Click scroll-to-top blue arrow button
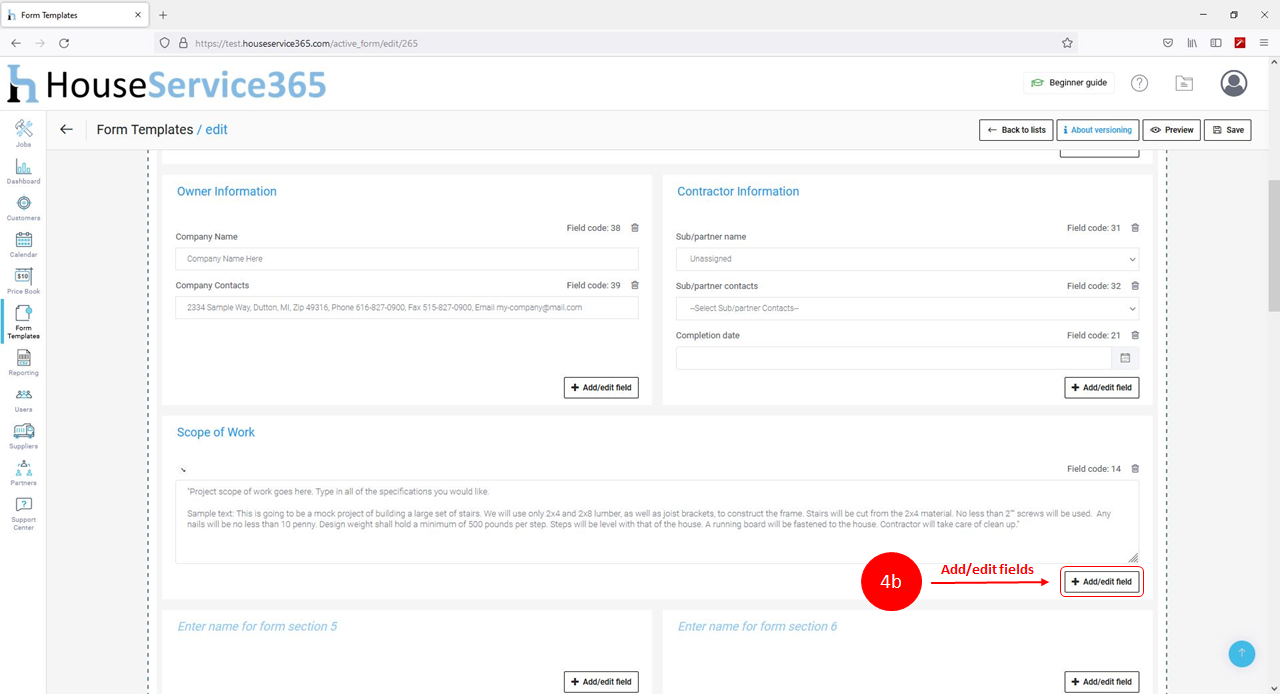1280x694 pixels. 1241,653
